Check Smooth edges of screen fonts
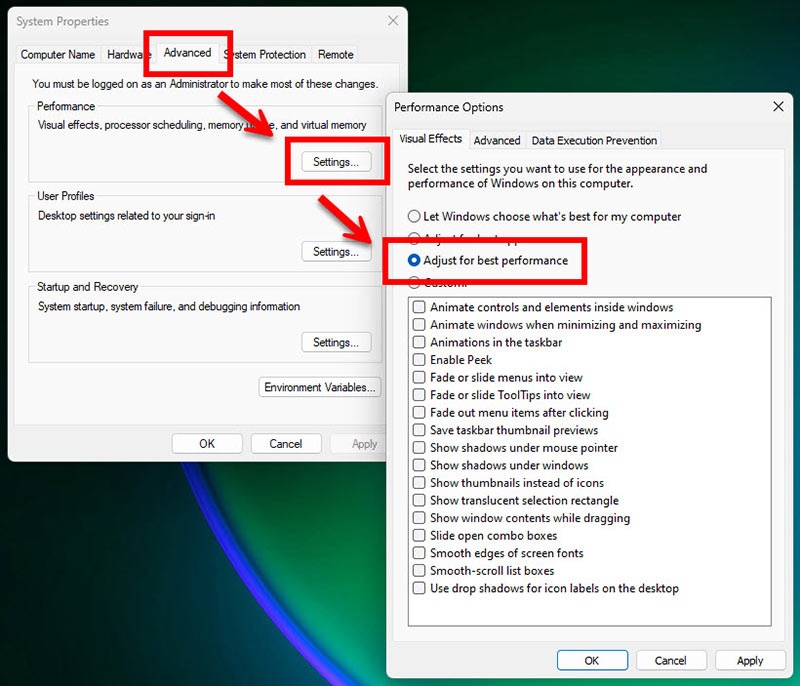The image size is (800, 686). click(x=498, y=553)
